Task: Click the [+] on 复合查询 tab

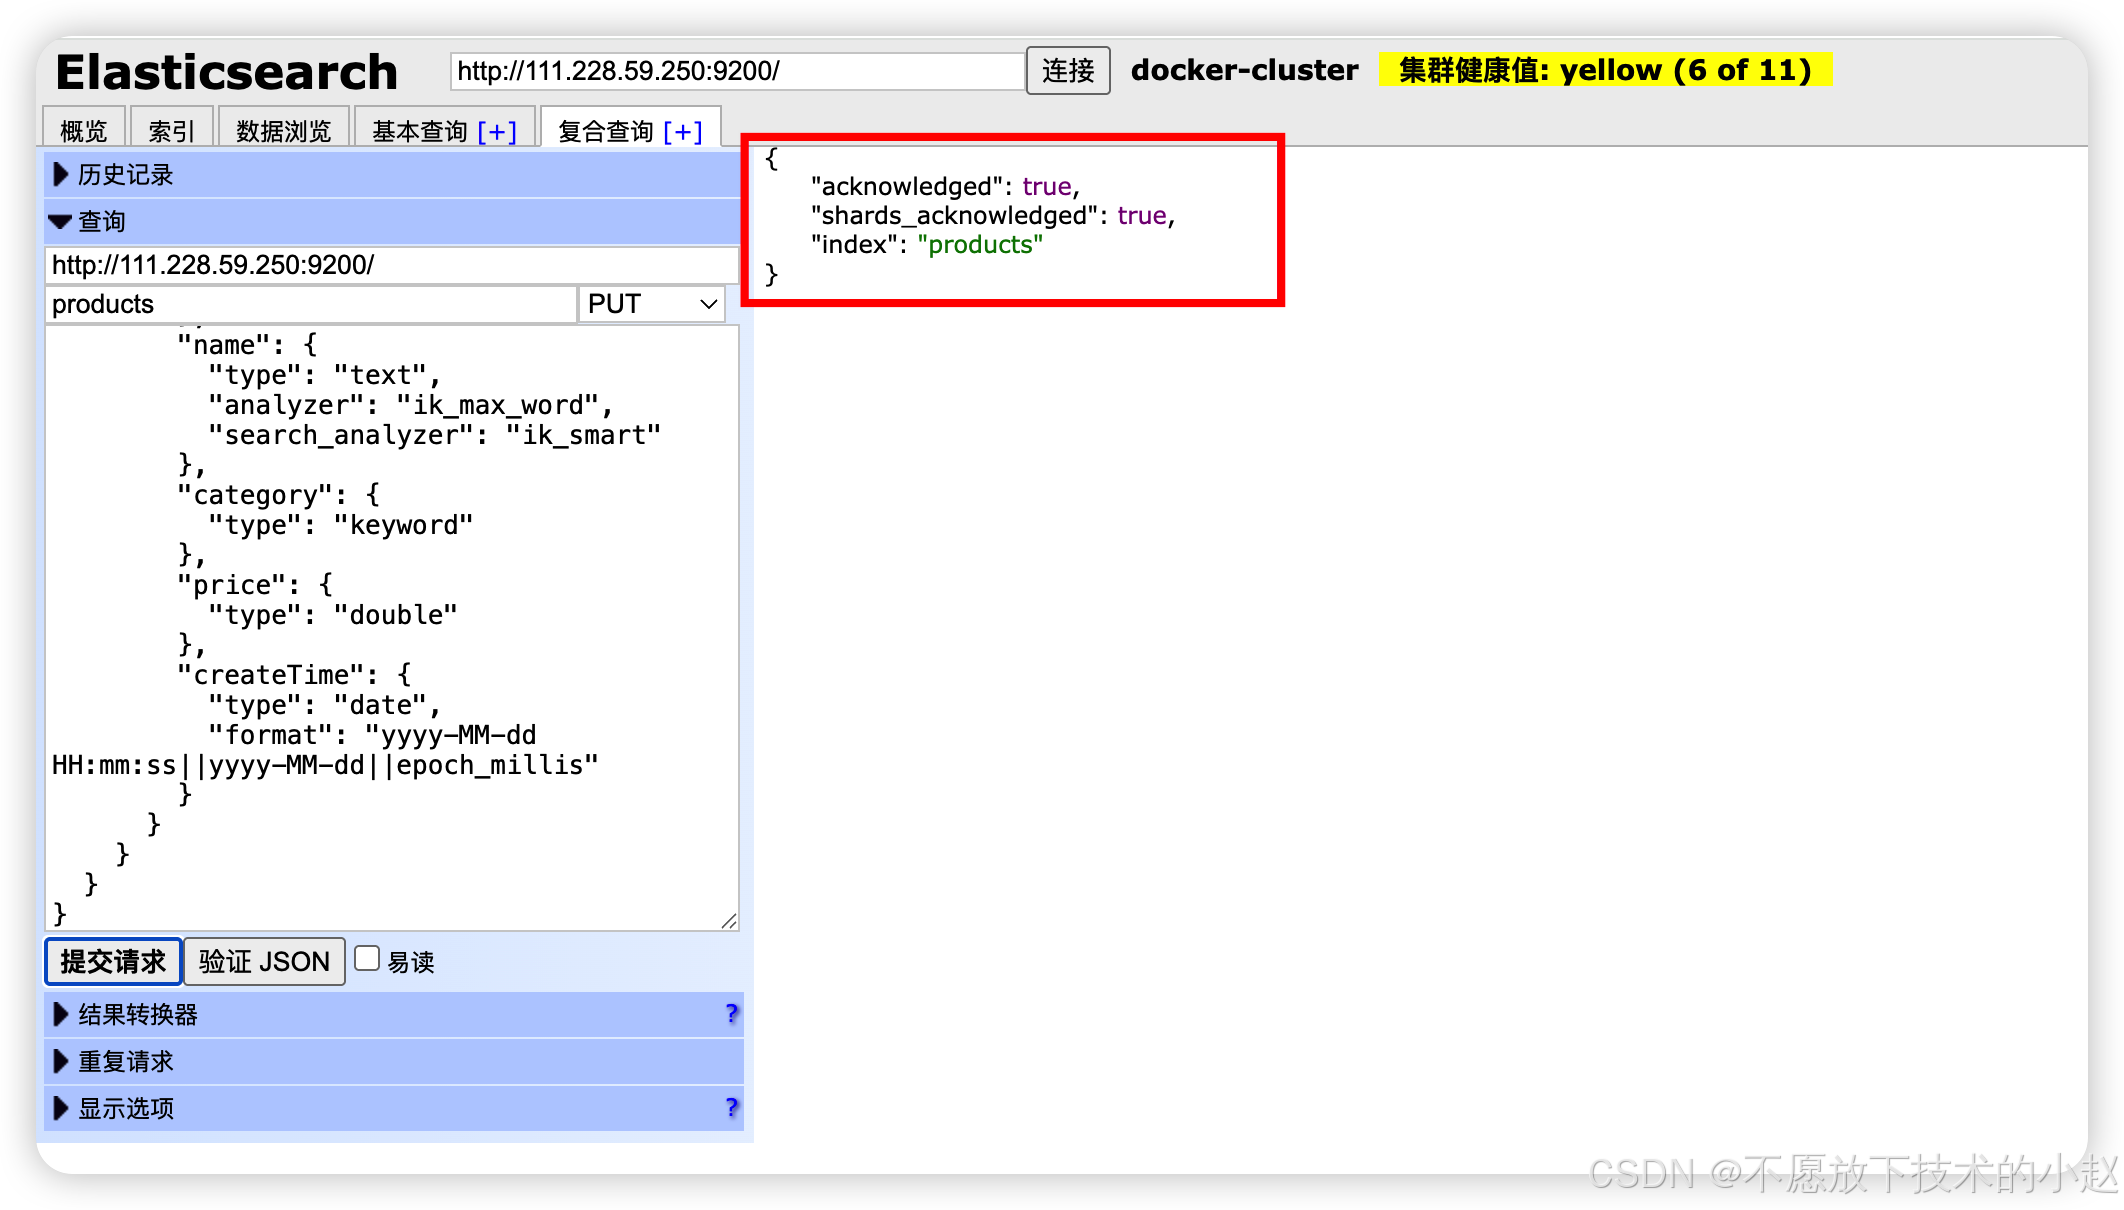Action: point(683,132)
